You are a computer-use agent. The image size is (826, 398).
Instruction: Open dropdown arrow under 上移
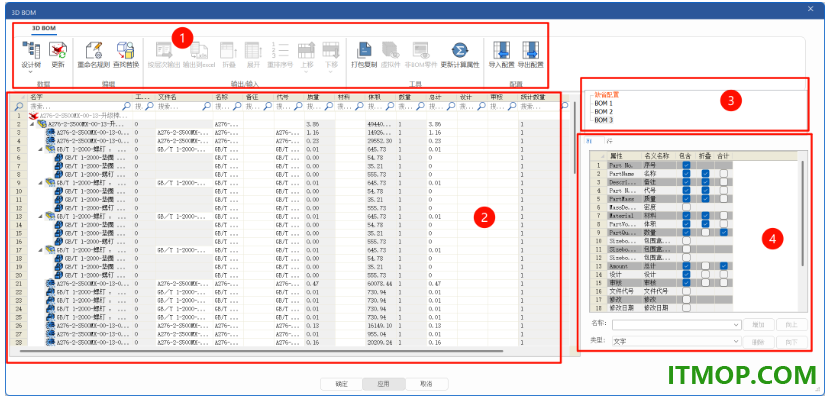307,72
